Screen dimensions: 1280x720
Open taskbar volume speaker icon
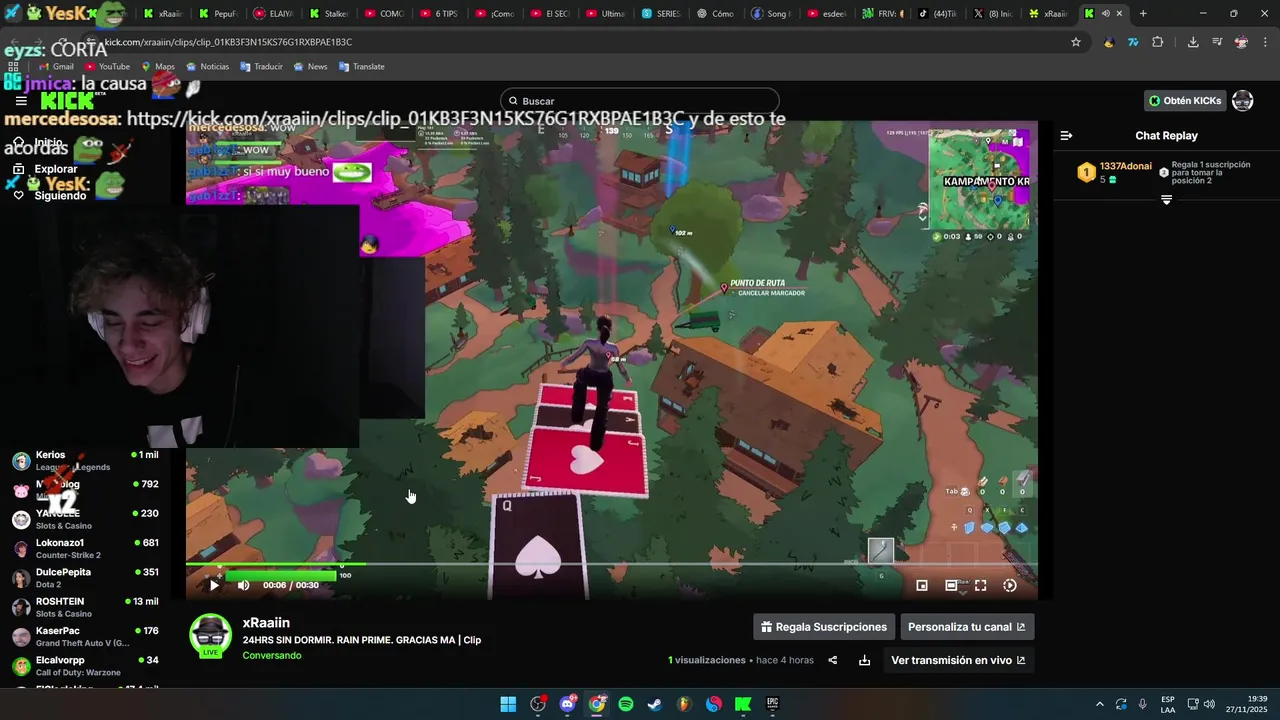pyautogui.click(x=1209, y=704)
